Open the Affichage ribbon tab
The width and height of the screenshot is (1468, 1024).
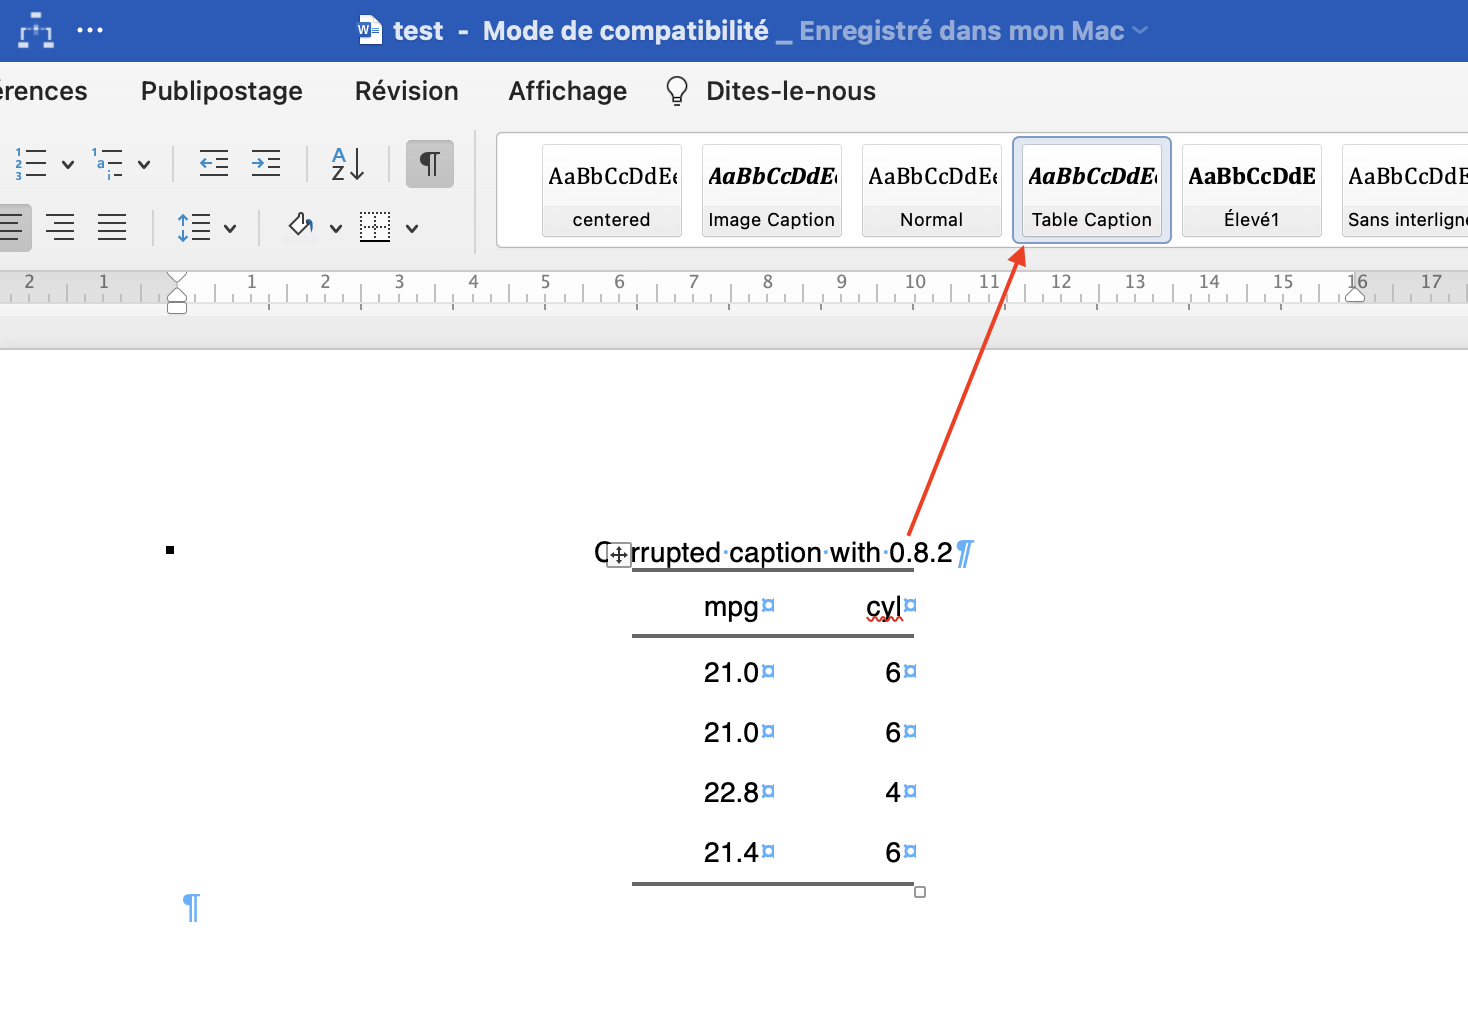tap(567, 91)
